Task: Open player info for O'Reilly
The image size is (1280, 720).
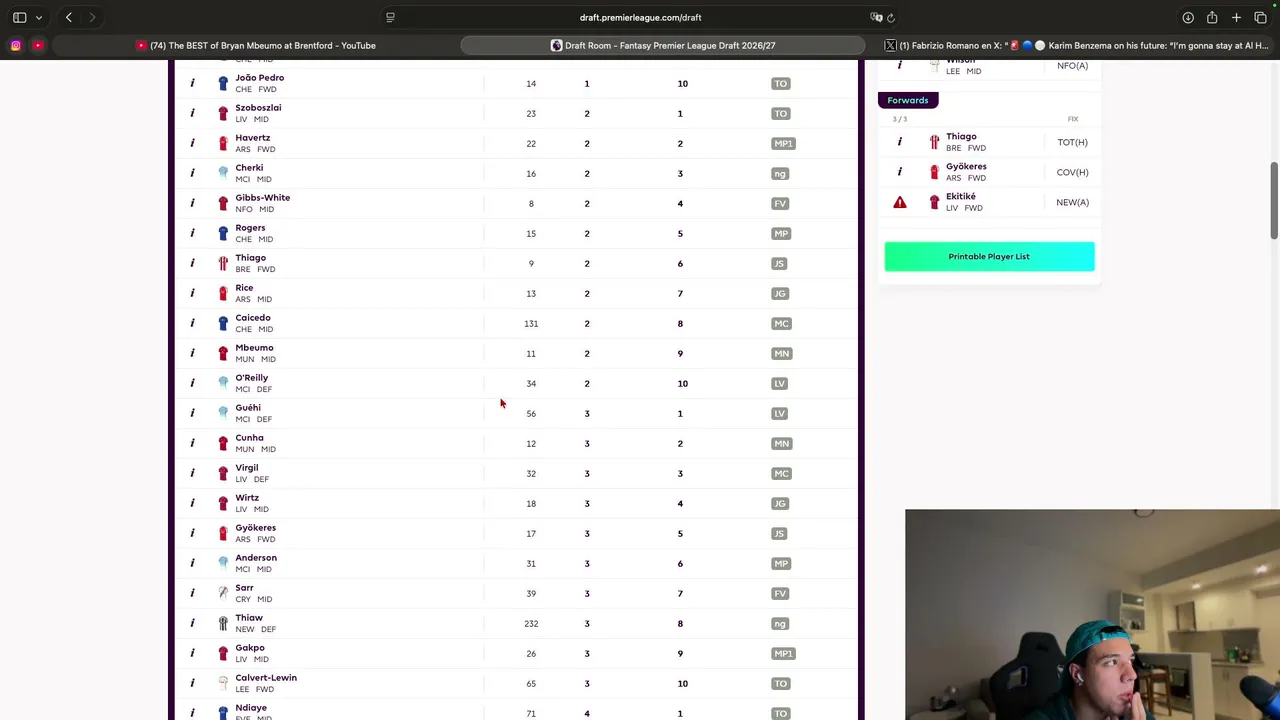Action: [x=192, y=383]
